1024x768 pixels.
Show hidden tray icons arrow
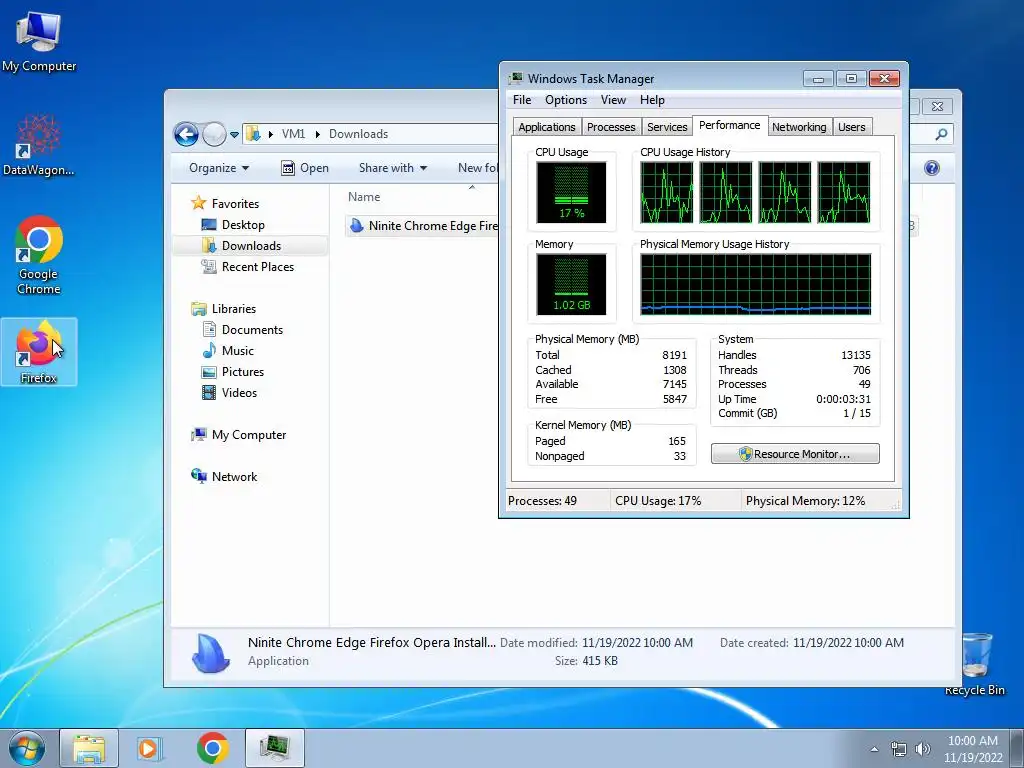click(x=874, y=749)
